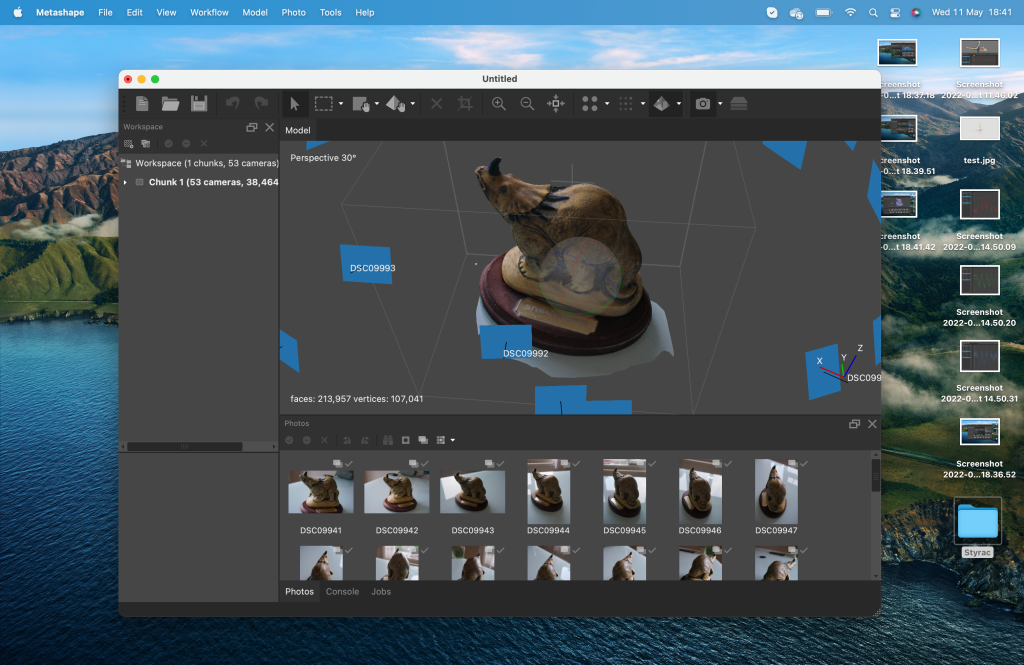Open the Workflow menu
1024x665 pixels.
coord(209,12)
